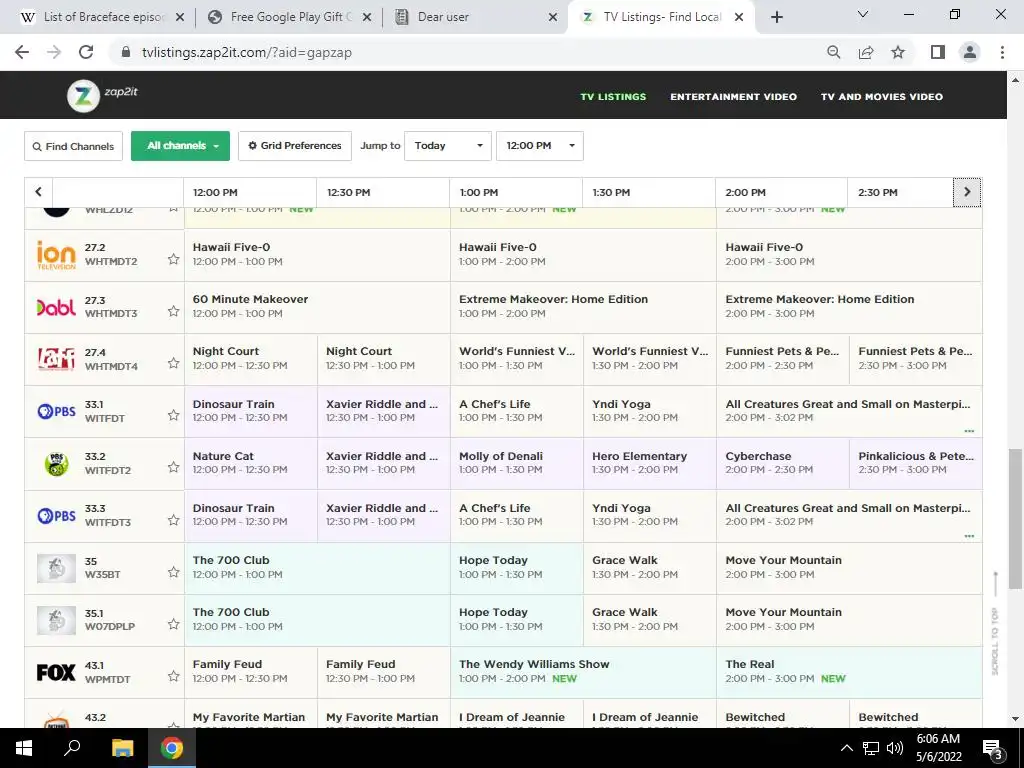
Task: Open the Chrome profile avatar
Action: (x=970, y=52)
